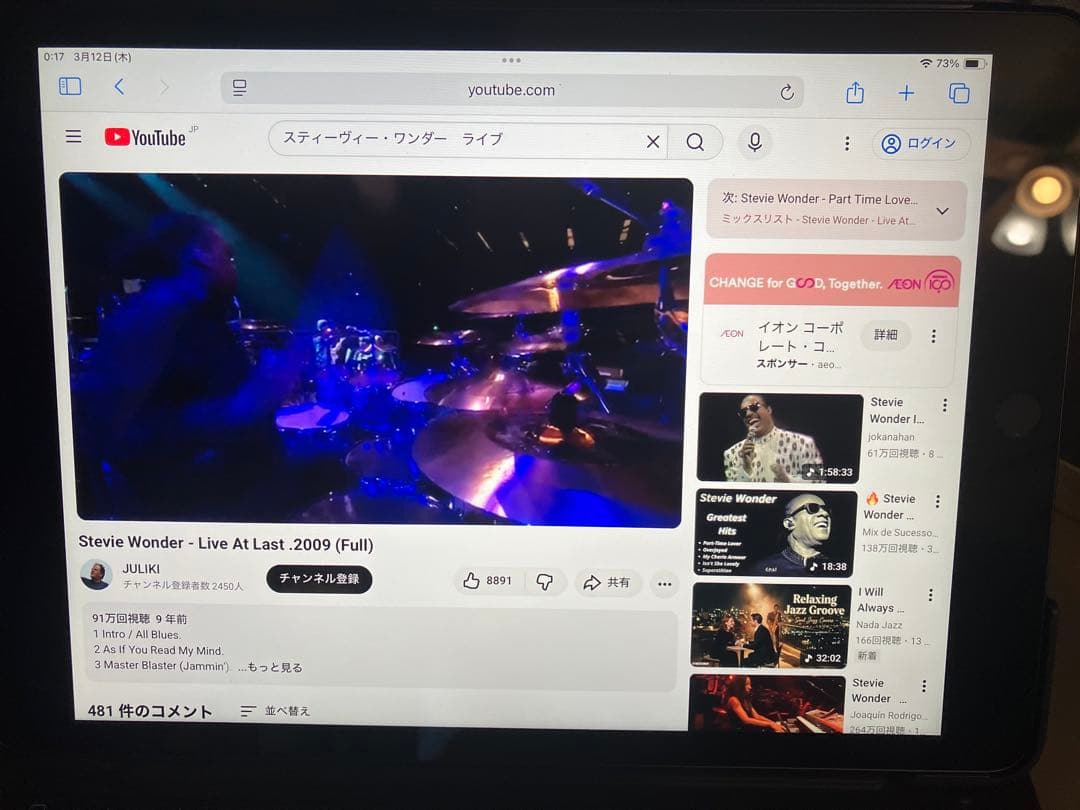The image size is (1080, 810).
Task: Sort comments with 並べ替え
Action: click(x=276, y=711)
